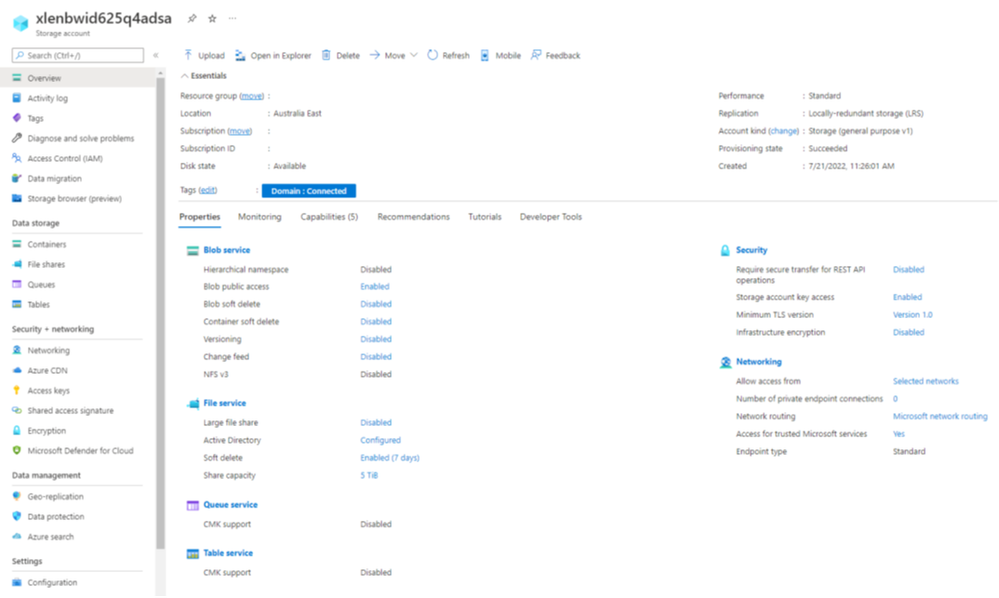
Task: Click Soft delete Enabled (7 days)
Action: pyautogui.click(x=390, y=458)
